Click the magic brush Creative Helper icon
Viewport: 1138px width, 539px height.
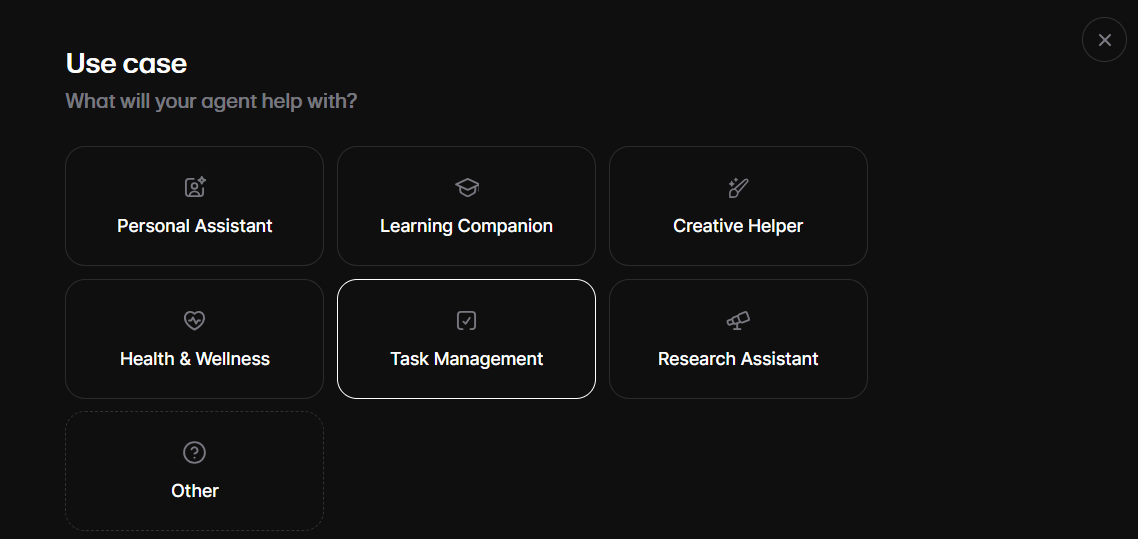(738, 187)
